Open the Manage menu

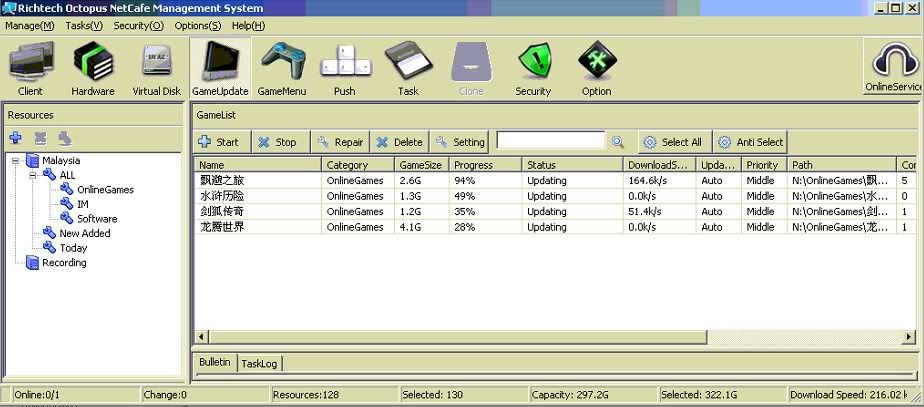(x=29, y=25)
